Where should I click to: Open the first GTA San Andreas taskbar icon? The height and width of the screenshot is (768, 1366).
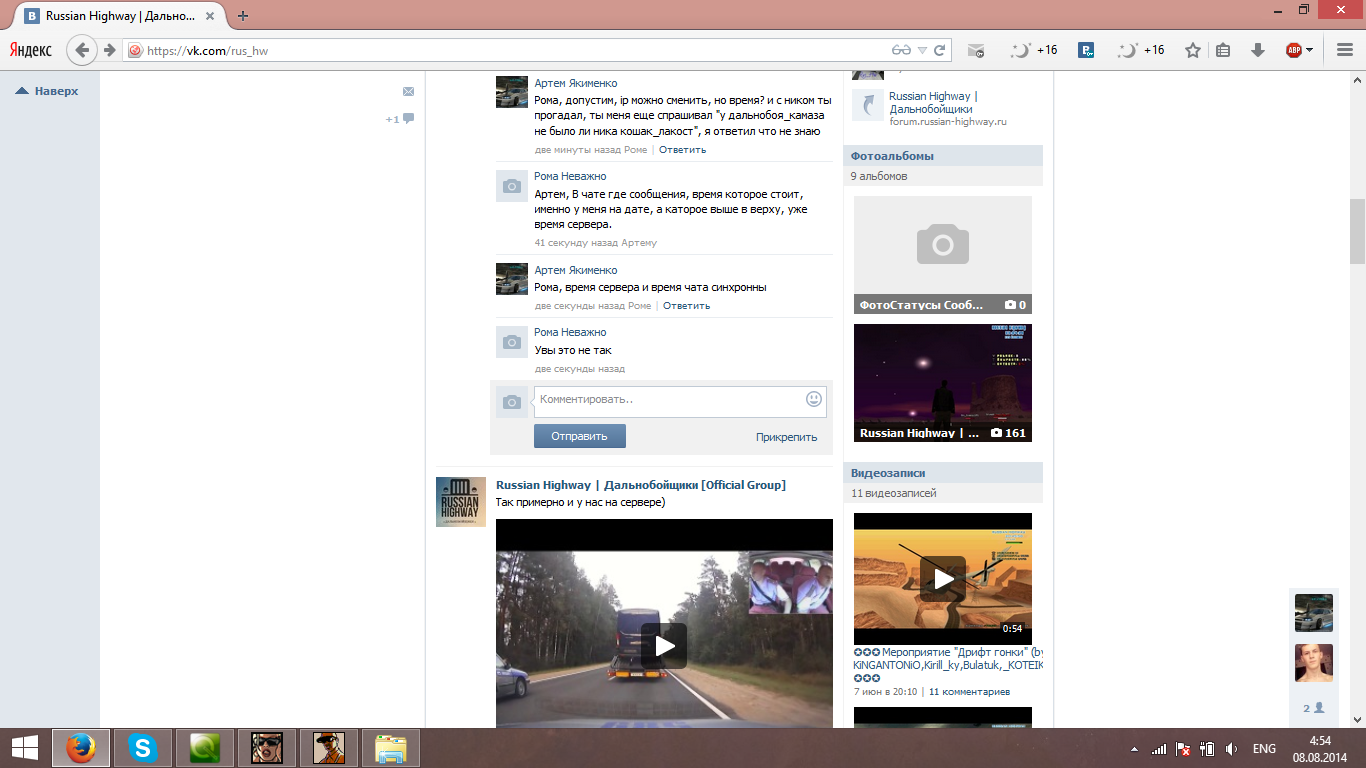coord(267,748)
